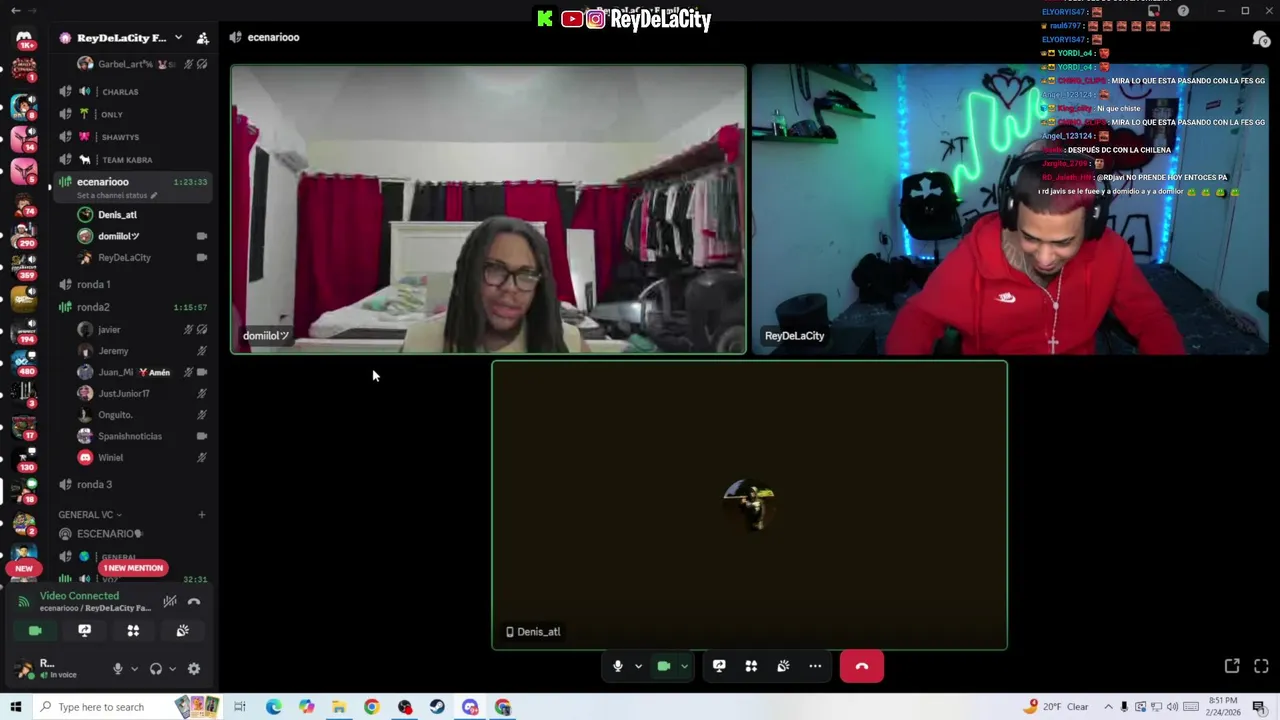Share your screen from call control bar
The height and width of the screenshot is (720, 1280).
(x=719, y=666)
